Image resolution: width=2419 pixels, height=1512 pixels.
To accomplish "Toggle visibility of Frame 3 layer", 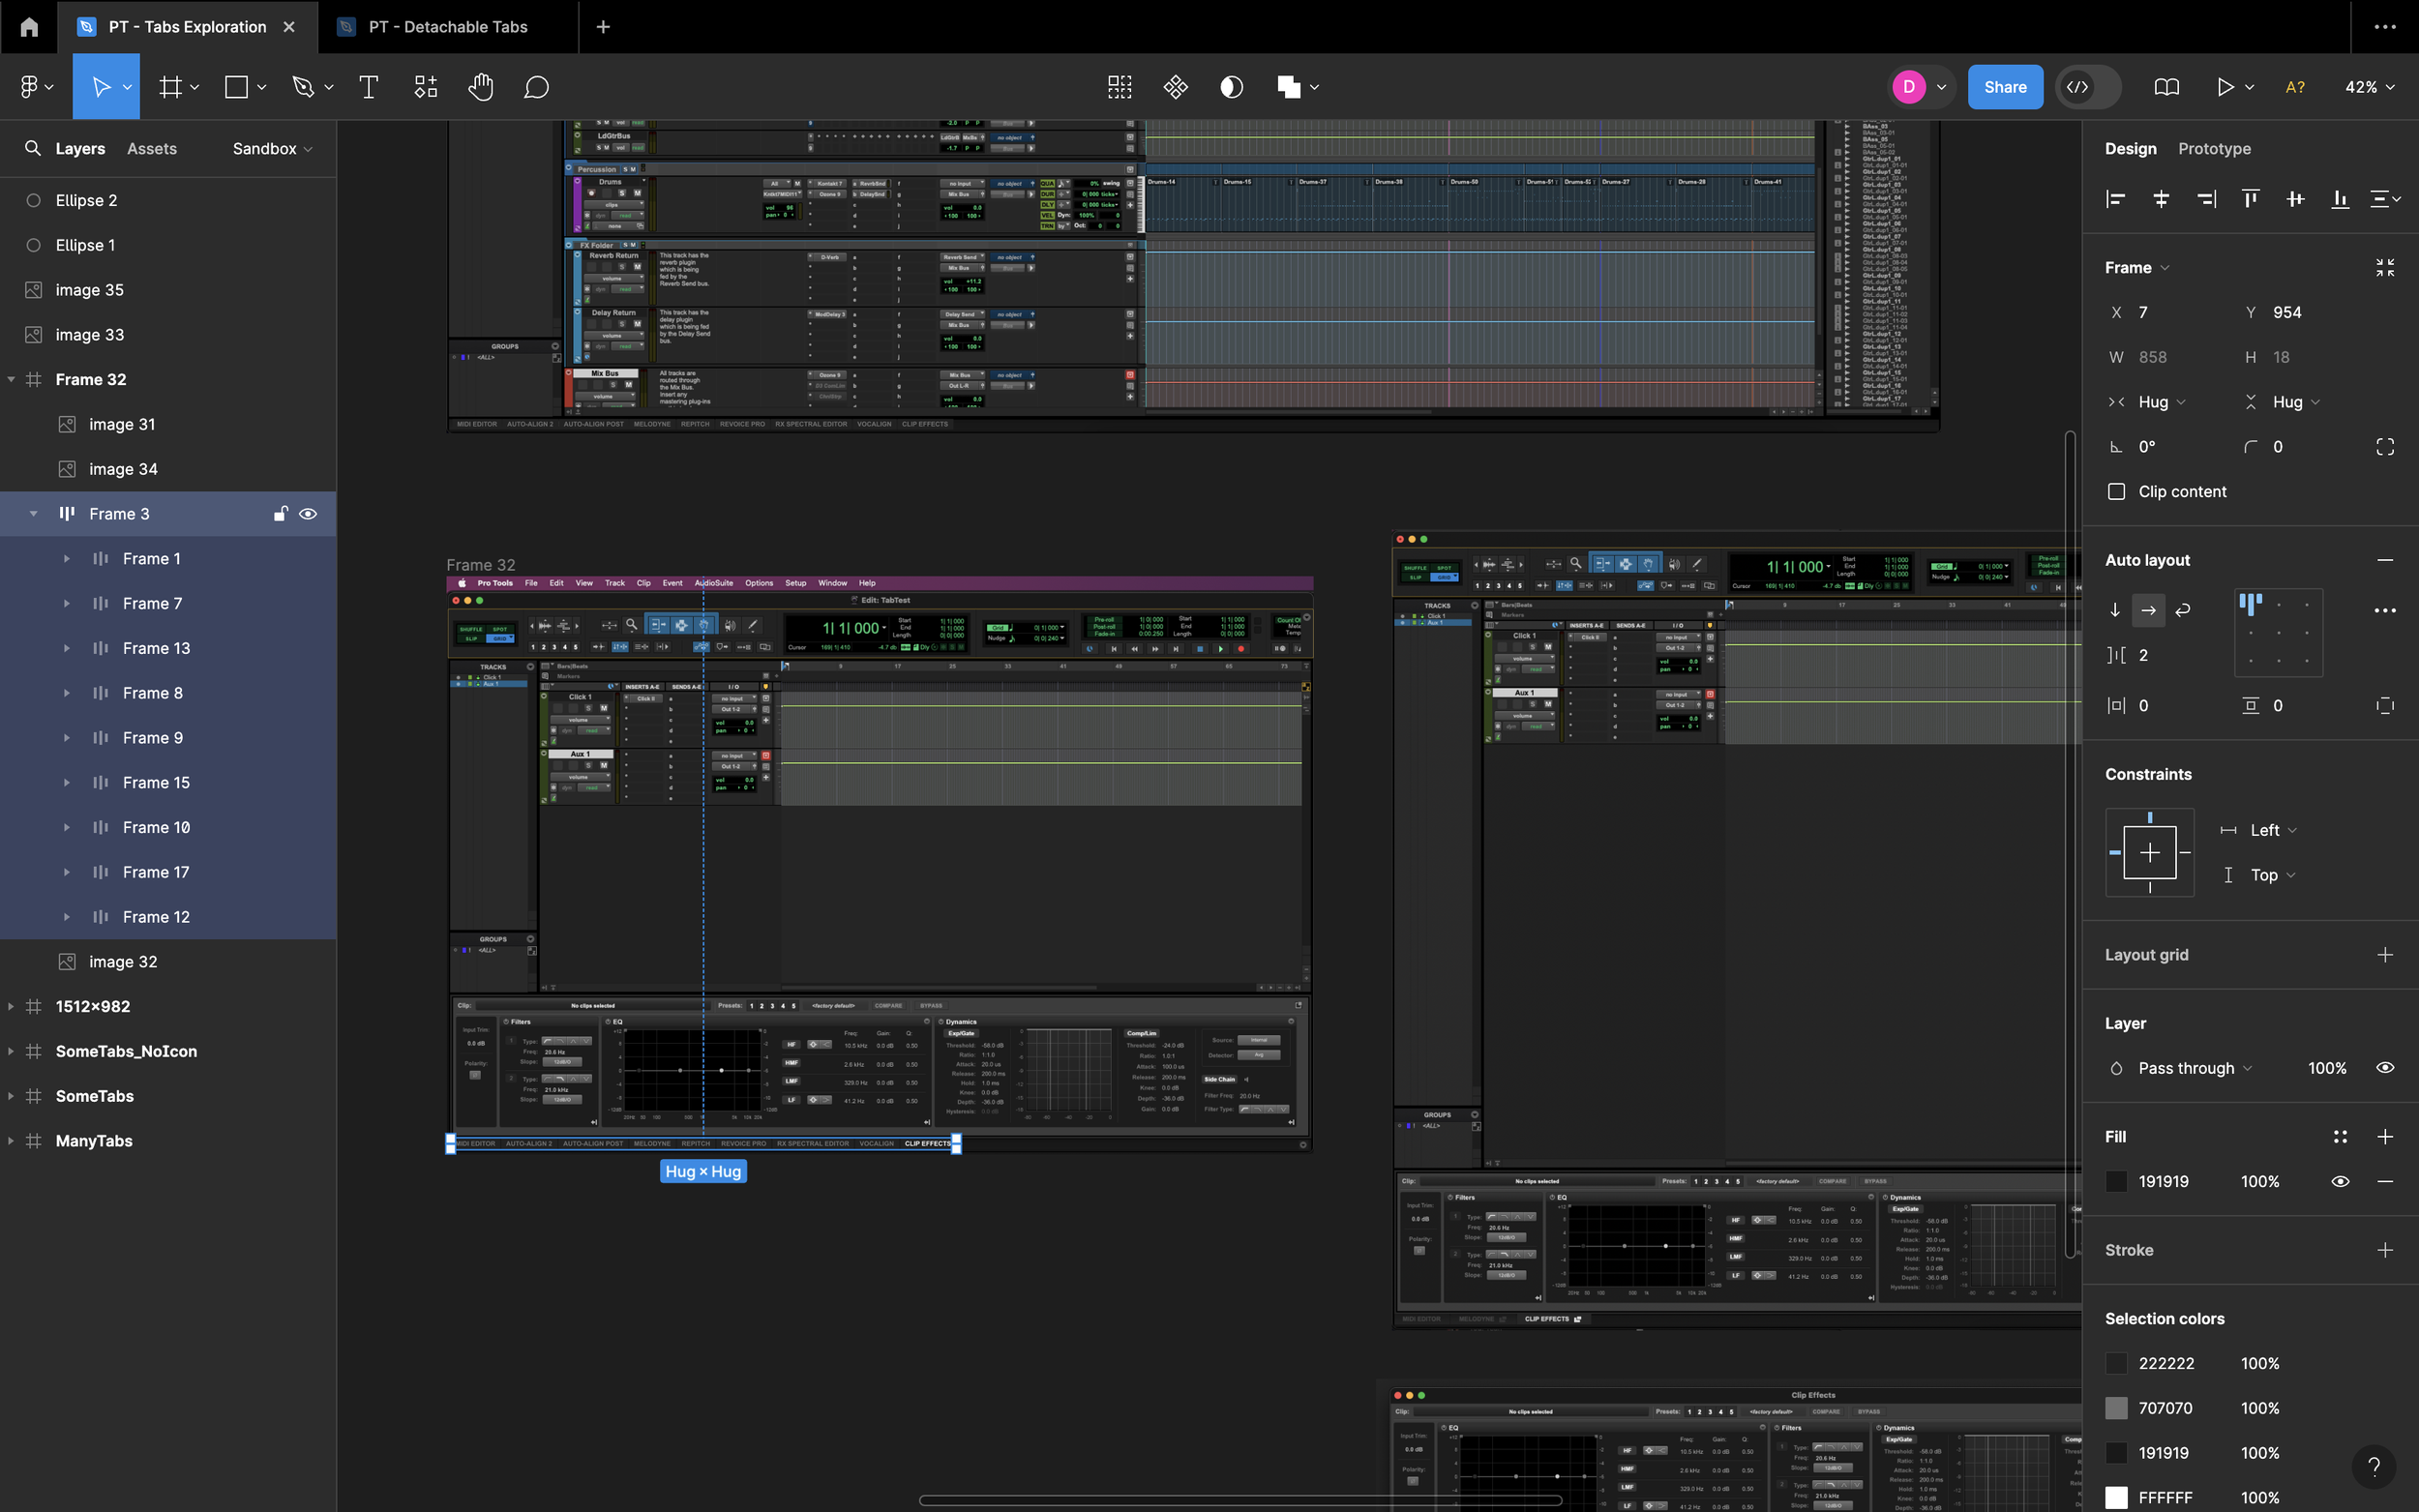I will (x=308, y=514).
